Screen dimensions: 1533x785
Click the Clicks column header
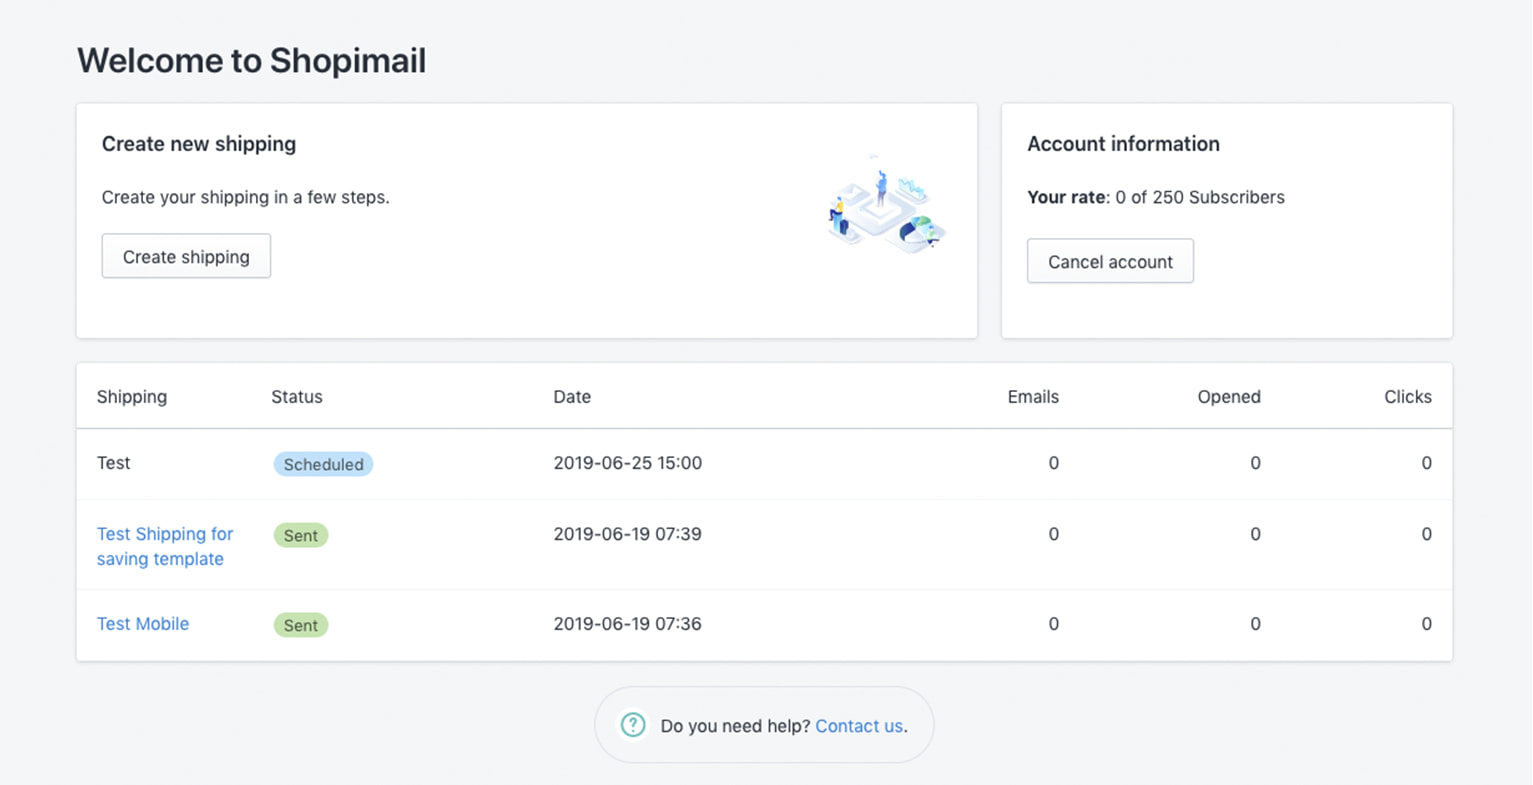pos(1407,396)
